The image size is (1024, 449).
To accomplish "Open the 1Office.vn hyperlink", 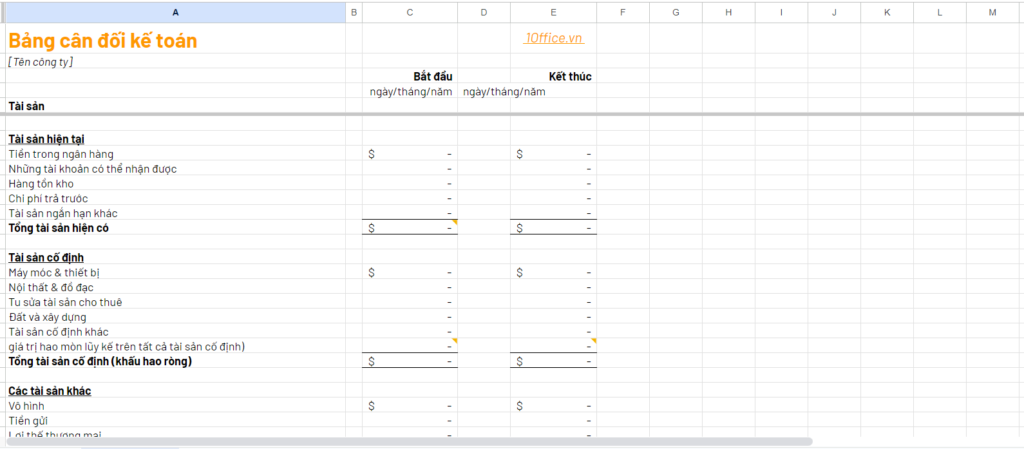I will click(553, 39).
